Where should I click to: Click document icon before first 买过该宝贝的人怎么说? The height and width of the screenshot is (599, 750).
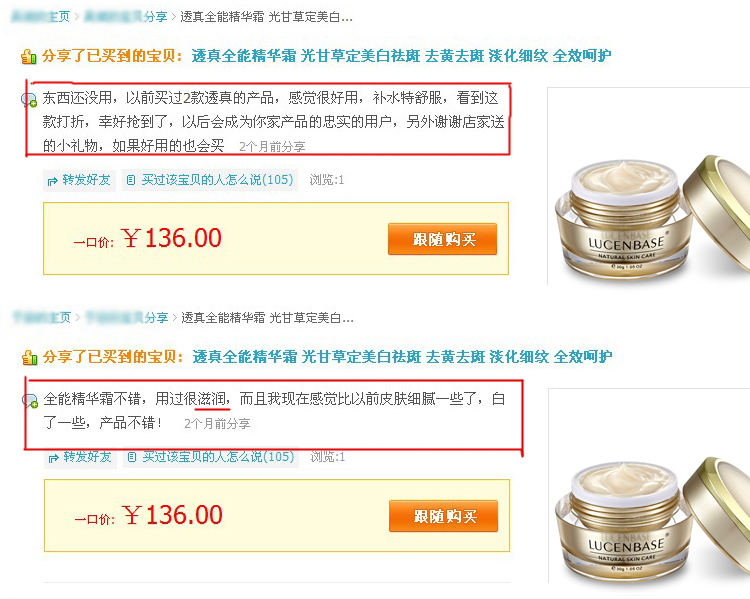(x=131, y=180)
